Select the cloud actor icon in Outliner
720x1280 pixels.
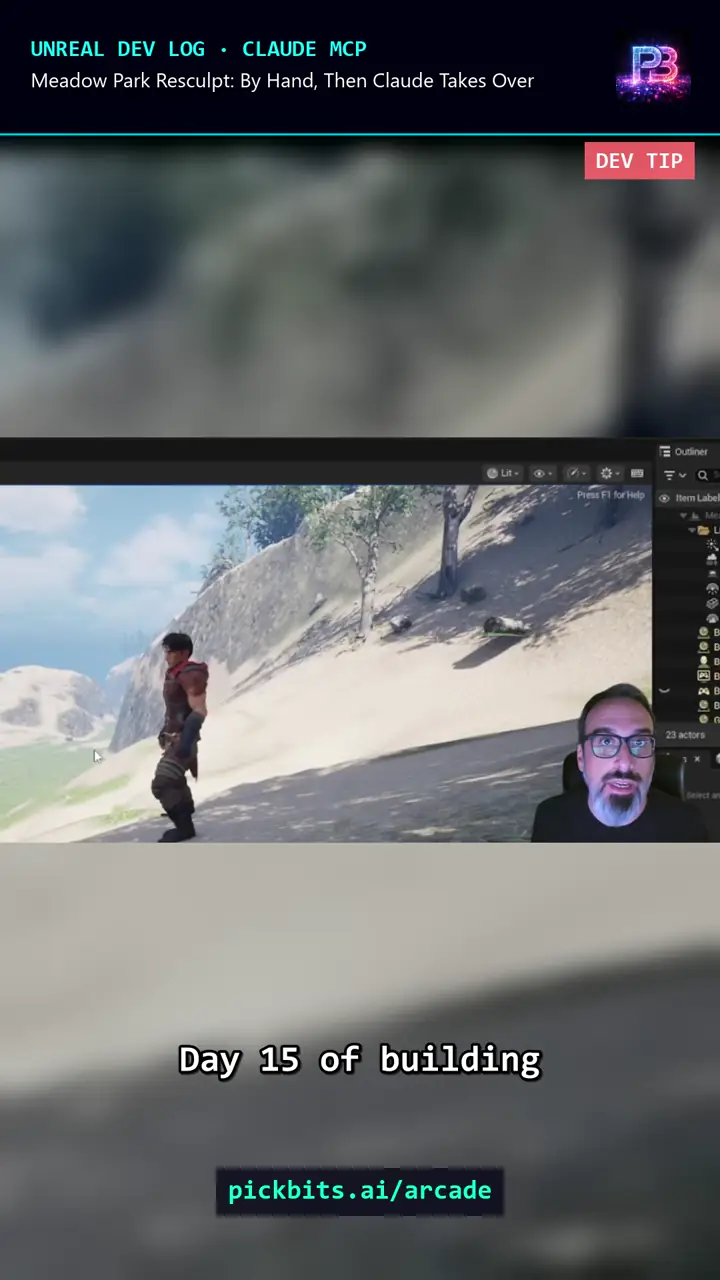coord(712,559)
